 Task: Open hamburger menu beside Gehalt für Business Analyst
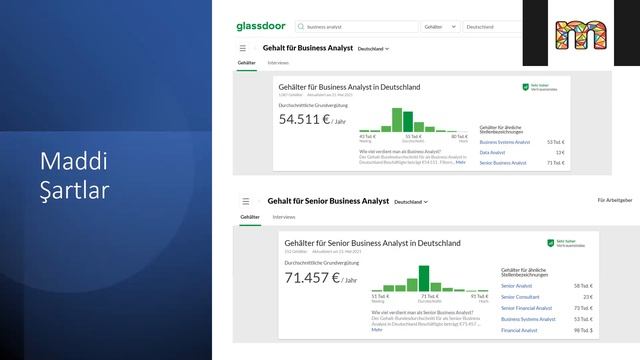click(243, 48)
